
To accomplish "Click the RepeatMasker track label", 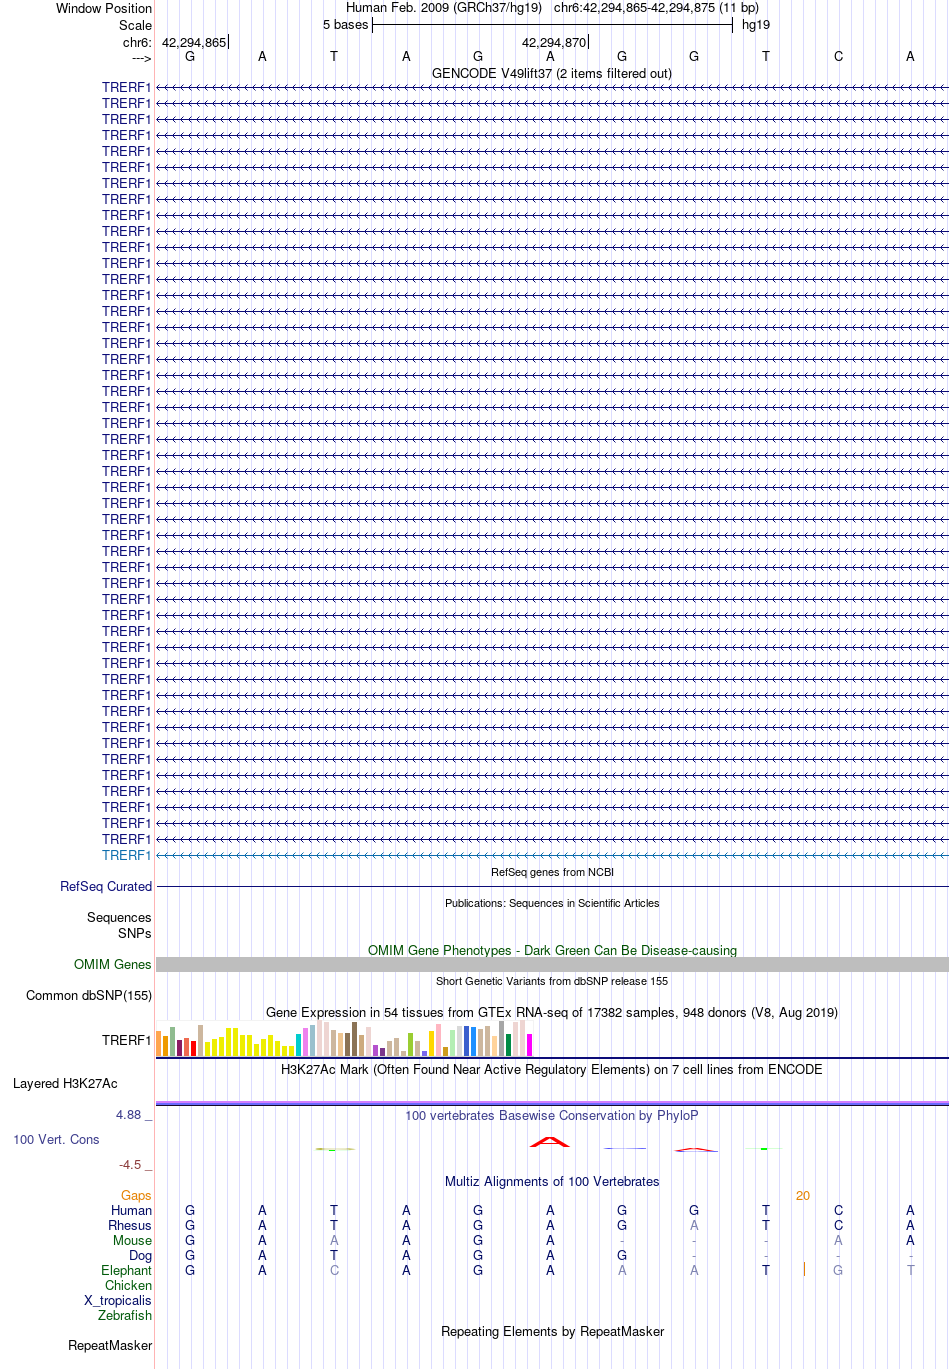I will (110, 1345).
